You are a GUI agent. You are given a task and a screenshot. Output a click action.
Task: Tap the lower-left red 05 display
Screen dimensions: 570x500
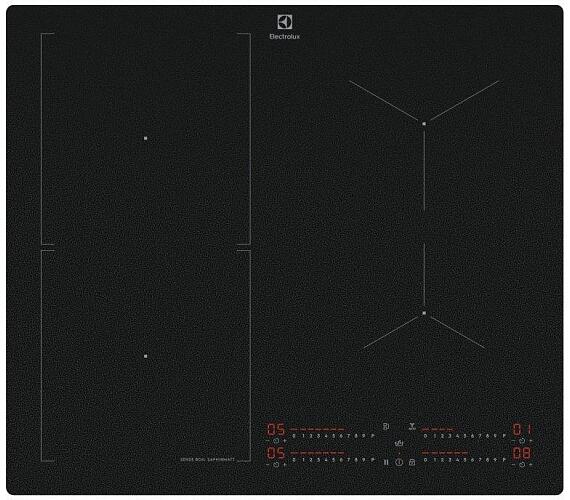click(x=276, y=453)
